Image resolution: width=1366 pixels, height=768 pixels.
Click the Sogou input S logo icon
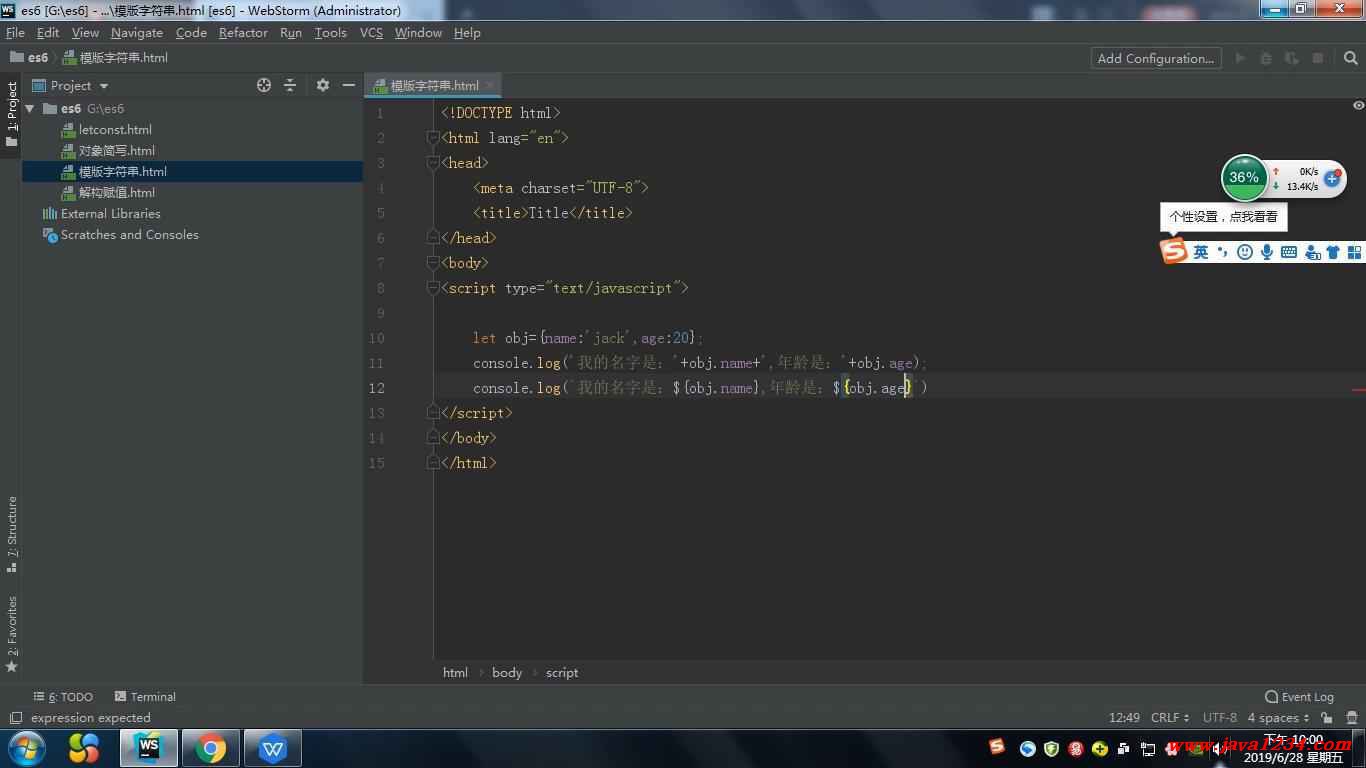click(x=1173, y=251)
